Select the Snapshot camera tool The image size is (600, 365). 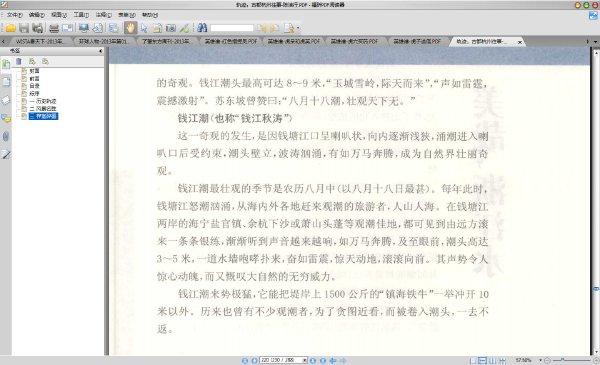pyautogui.click(x=171, y=28)
